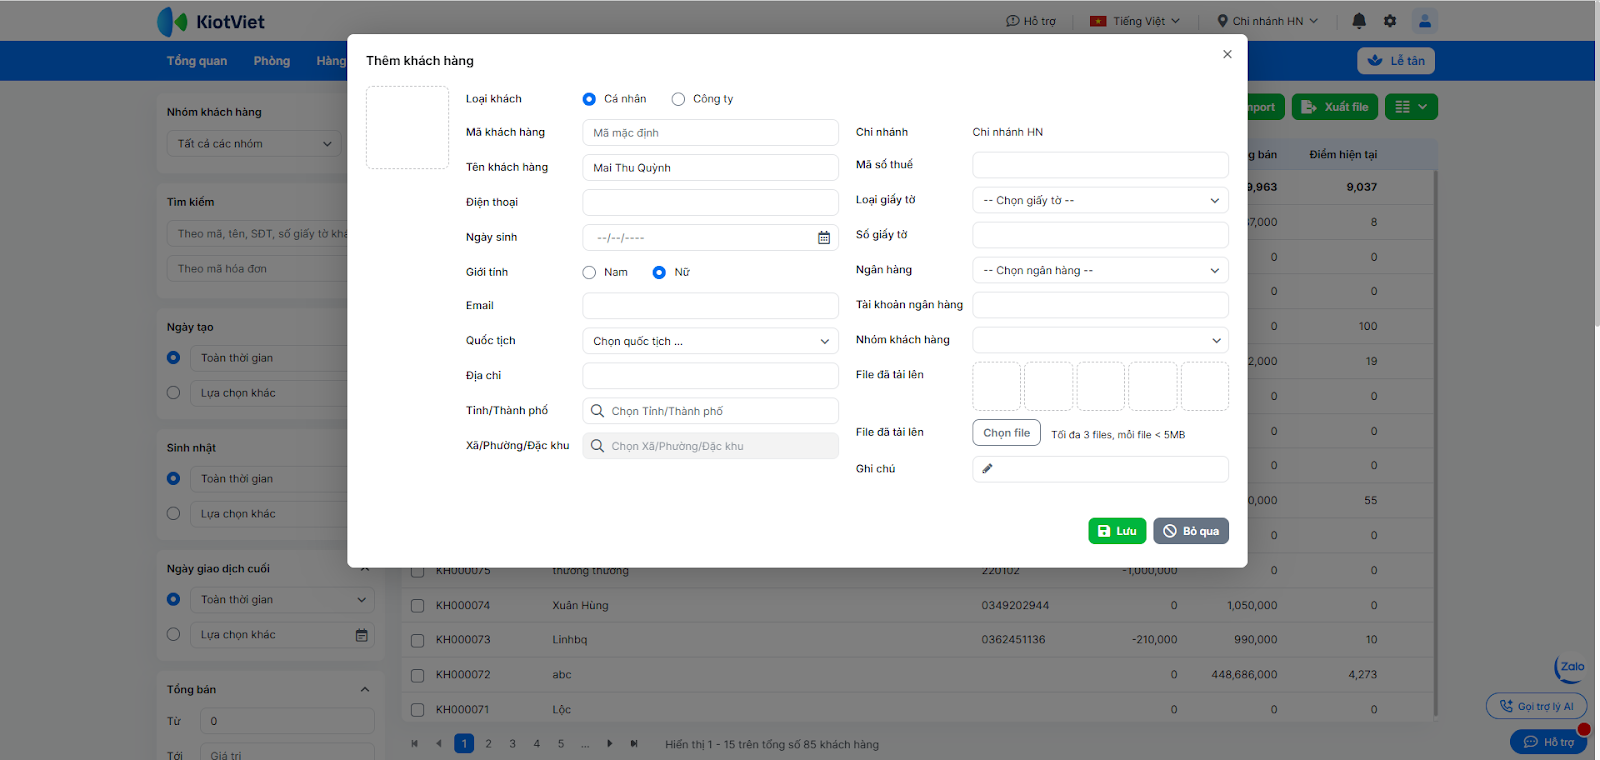The image size is (1600, 760).
Task: Focus the Tên khách hàng field
Action: pos(710,168)
